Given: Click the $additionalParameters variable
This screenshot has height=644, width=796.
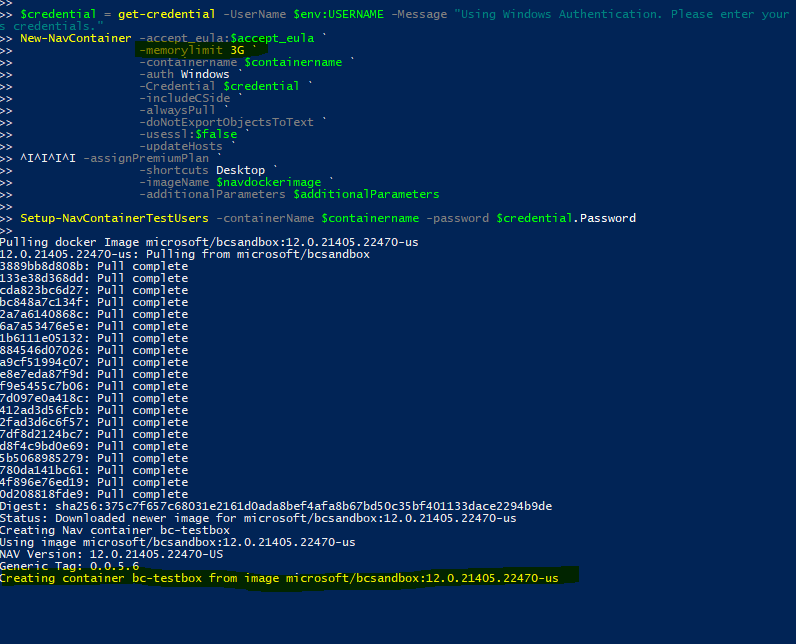Looking at the screenshot, I should 366,194.
